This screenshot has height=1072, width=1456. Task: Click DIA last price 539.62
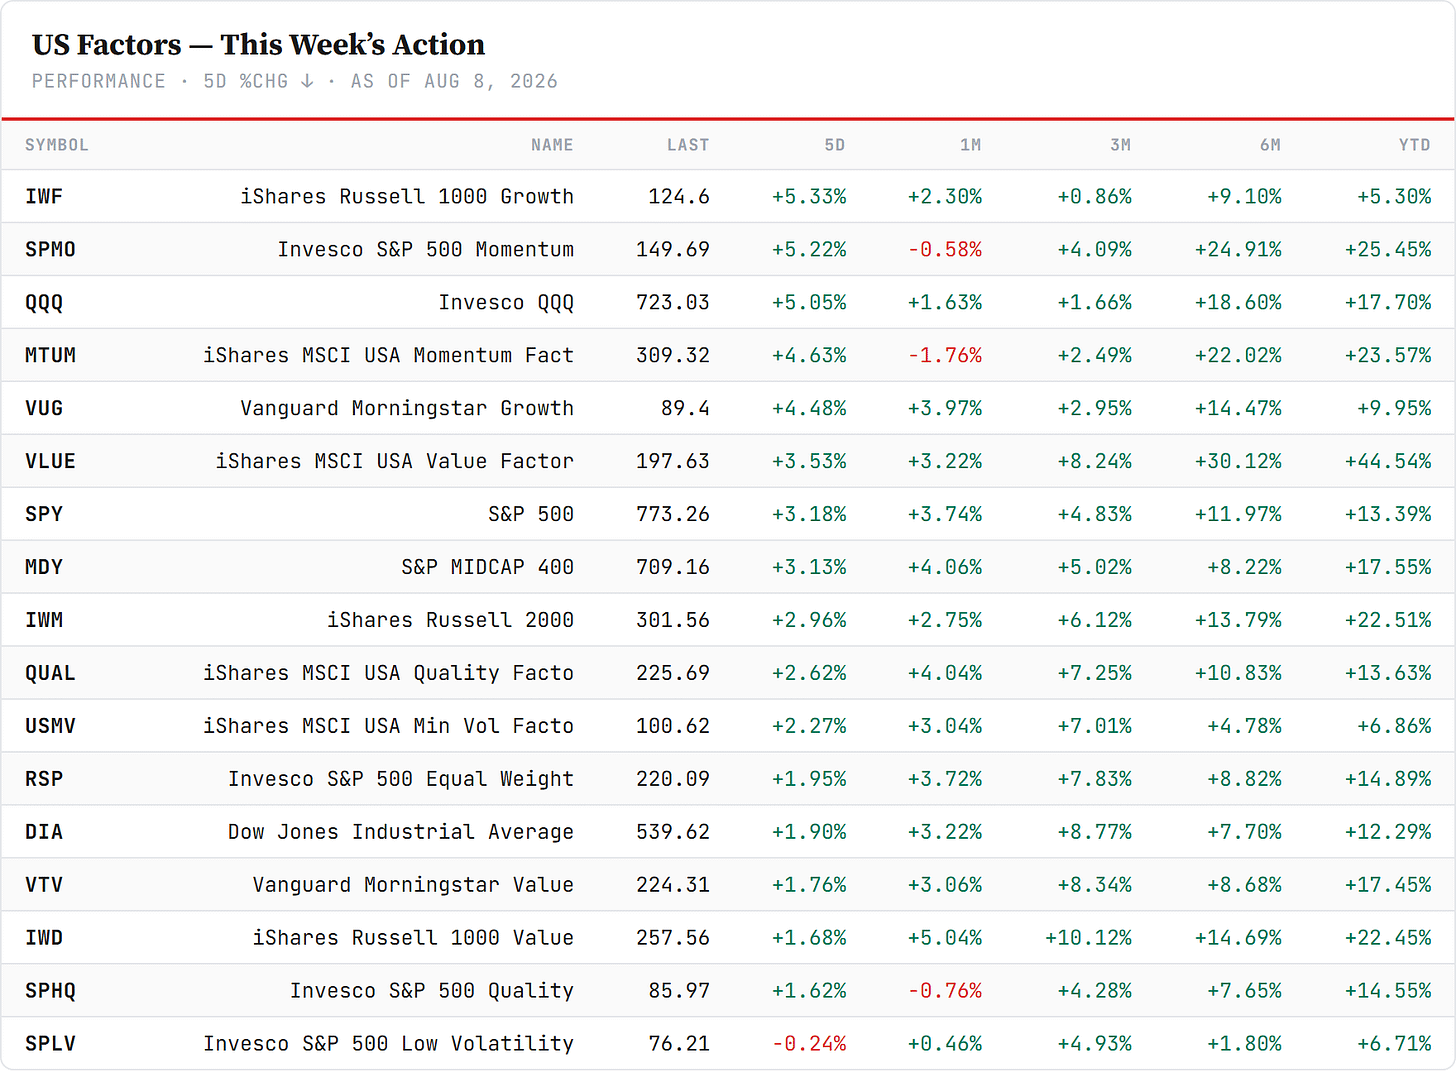[673, 832]
